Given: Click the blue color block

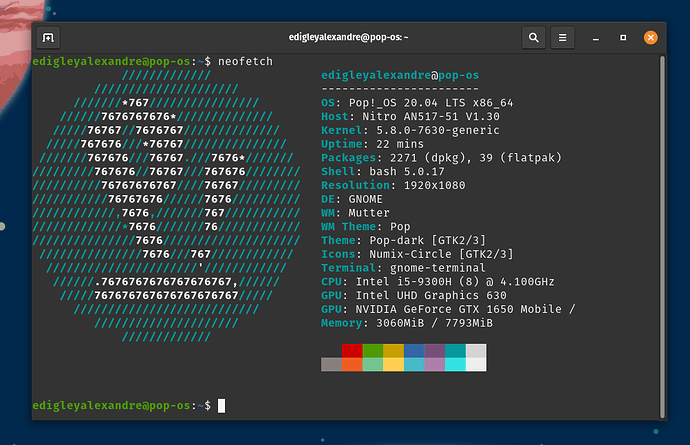Looking at the screenshot, I should click(x=414, y=351).
